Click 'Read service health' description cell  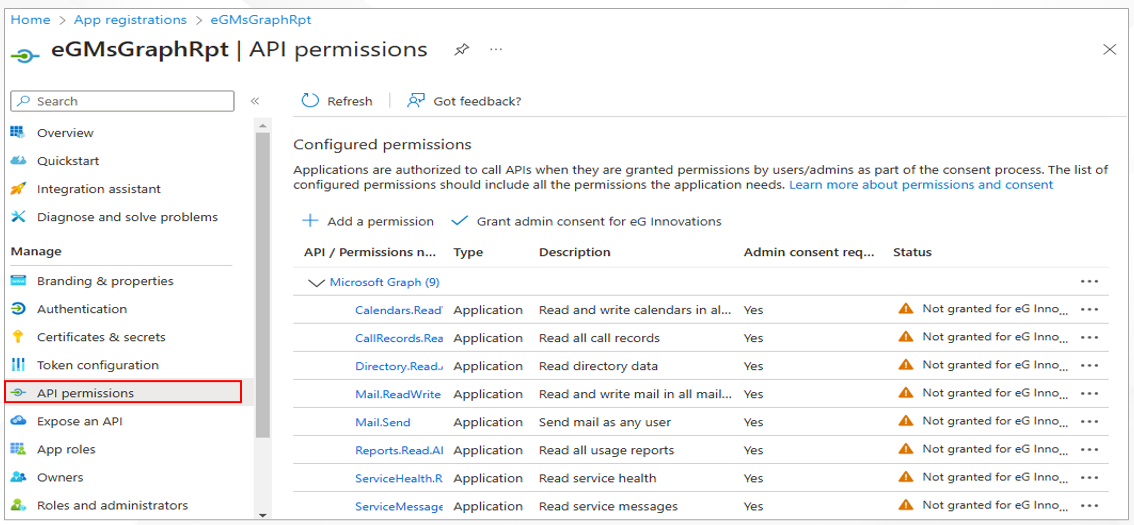pos(597,478)
